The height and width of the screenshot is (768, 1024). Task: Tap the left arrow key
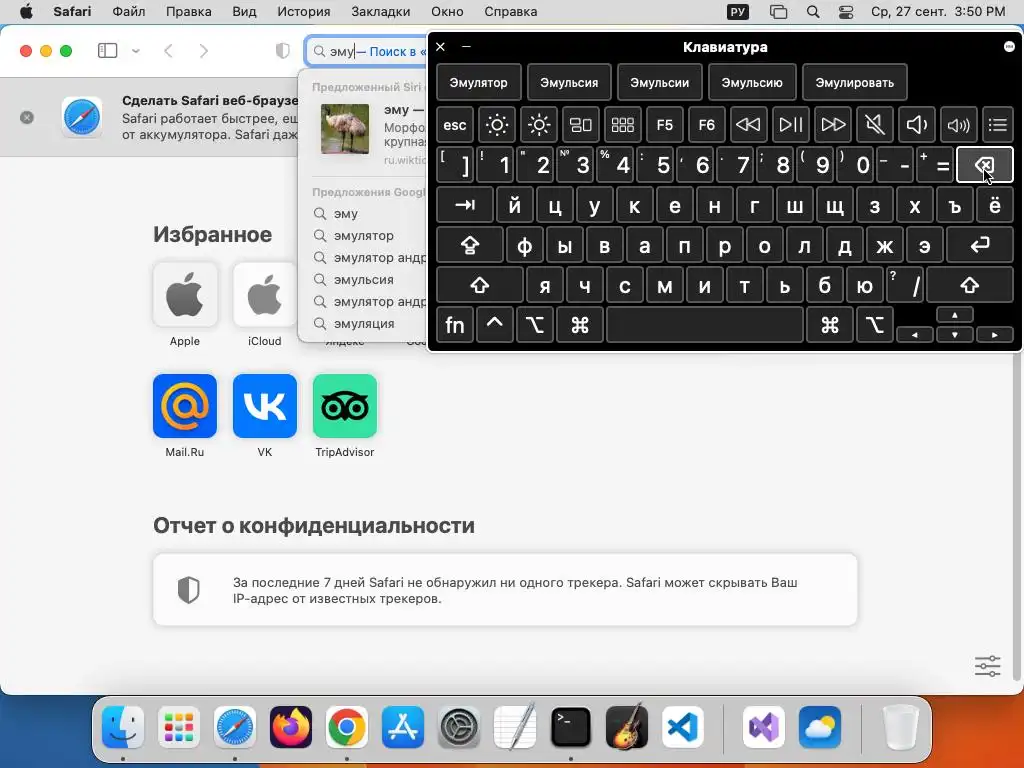pos(914,334)
